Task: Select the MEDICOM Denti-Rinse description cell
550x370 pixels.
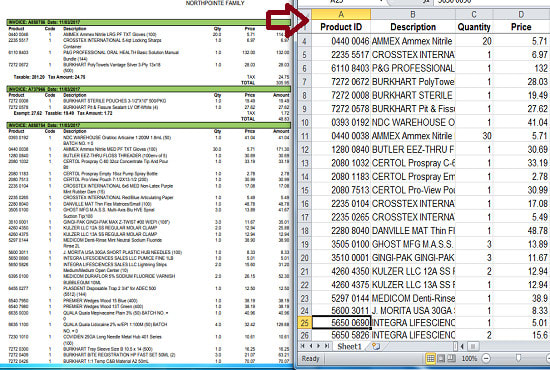Action: pos(413,298)
